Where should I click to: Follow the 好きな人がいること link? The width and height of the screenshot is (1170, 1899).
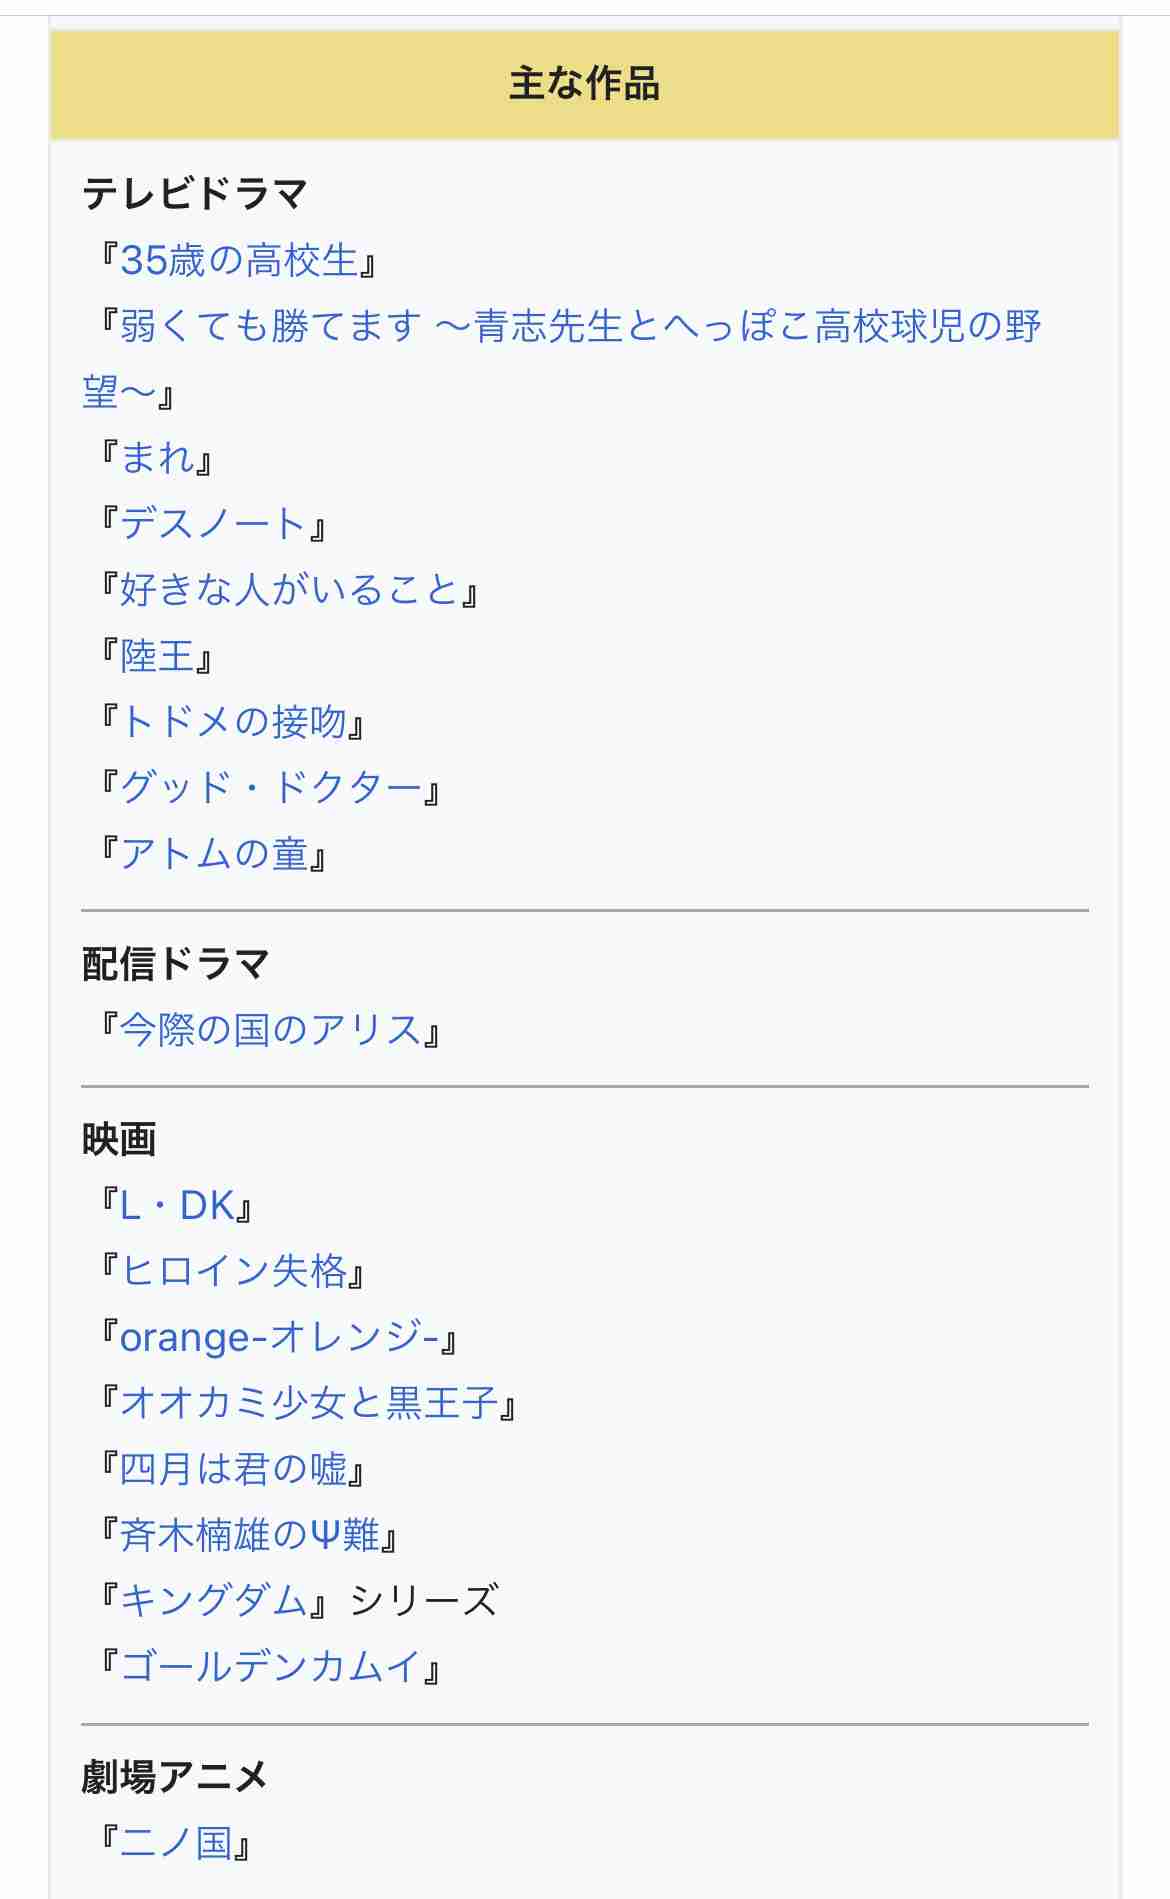coord(289,591)
